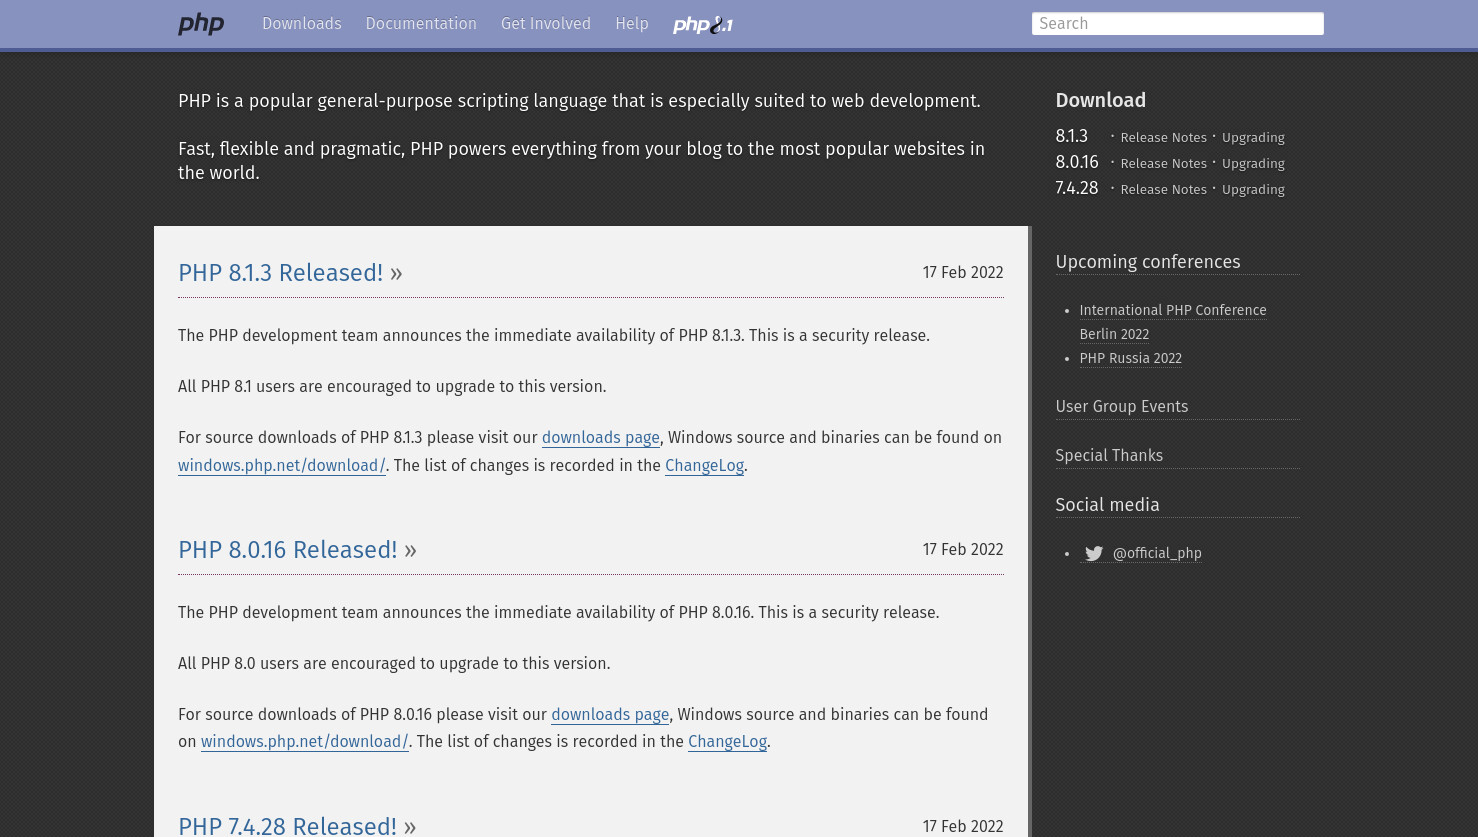Click the 17 Feb 2022 date for 8.0.16
This screenshot has width=1478, height=837.
[963, 550]
